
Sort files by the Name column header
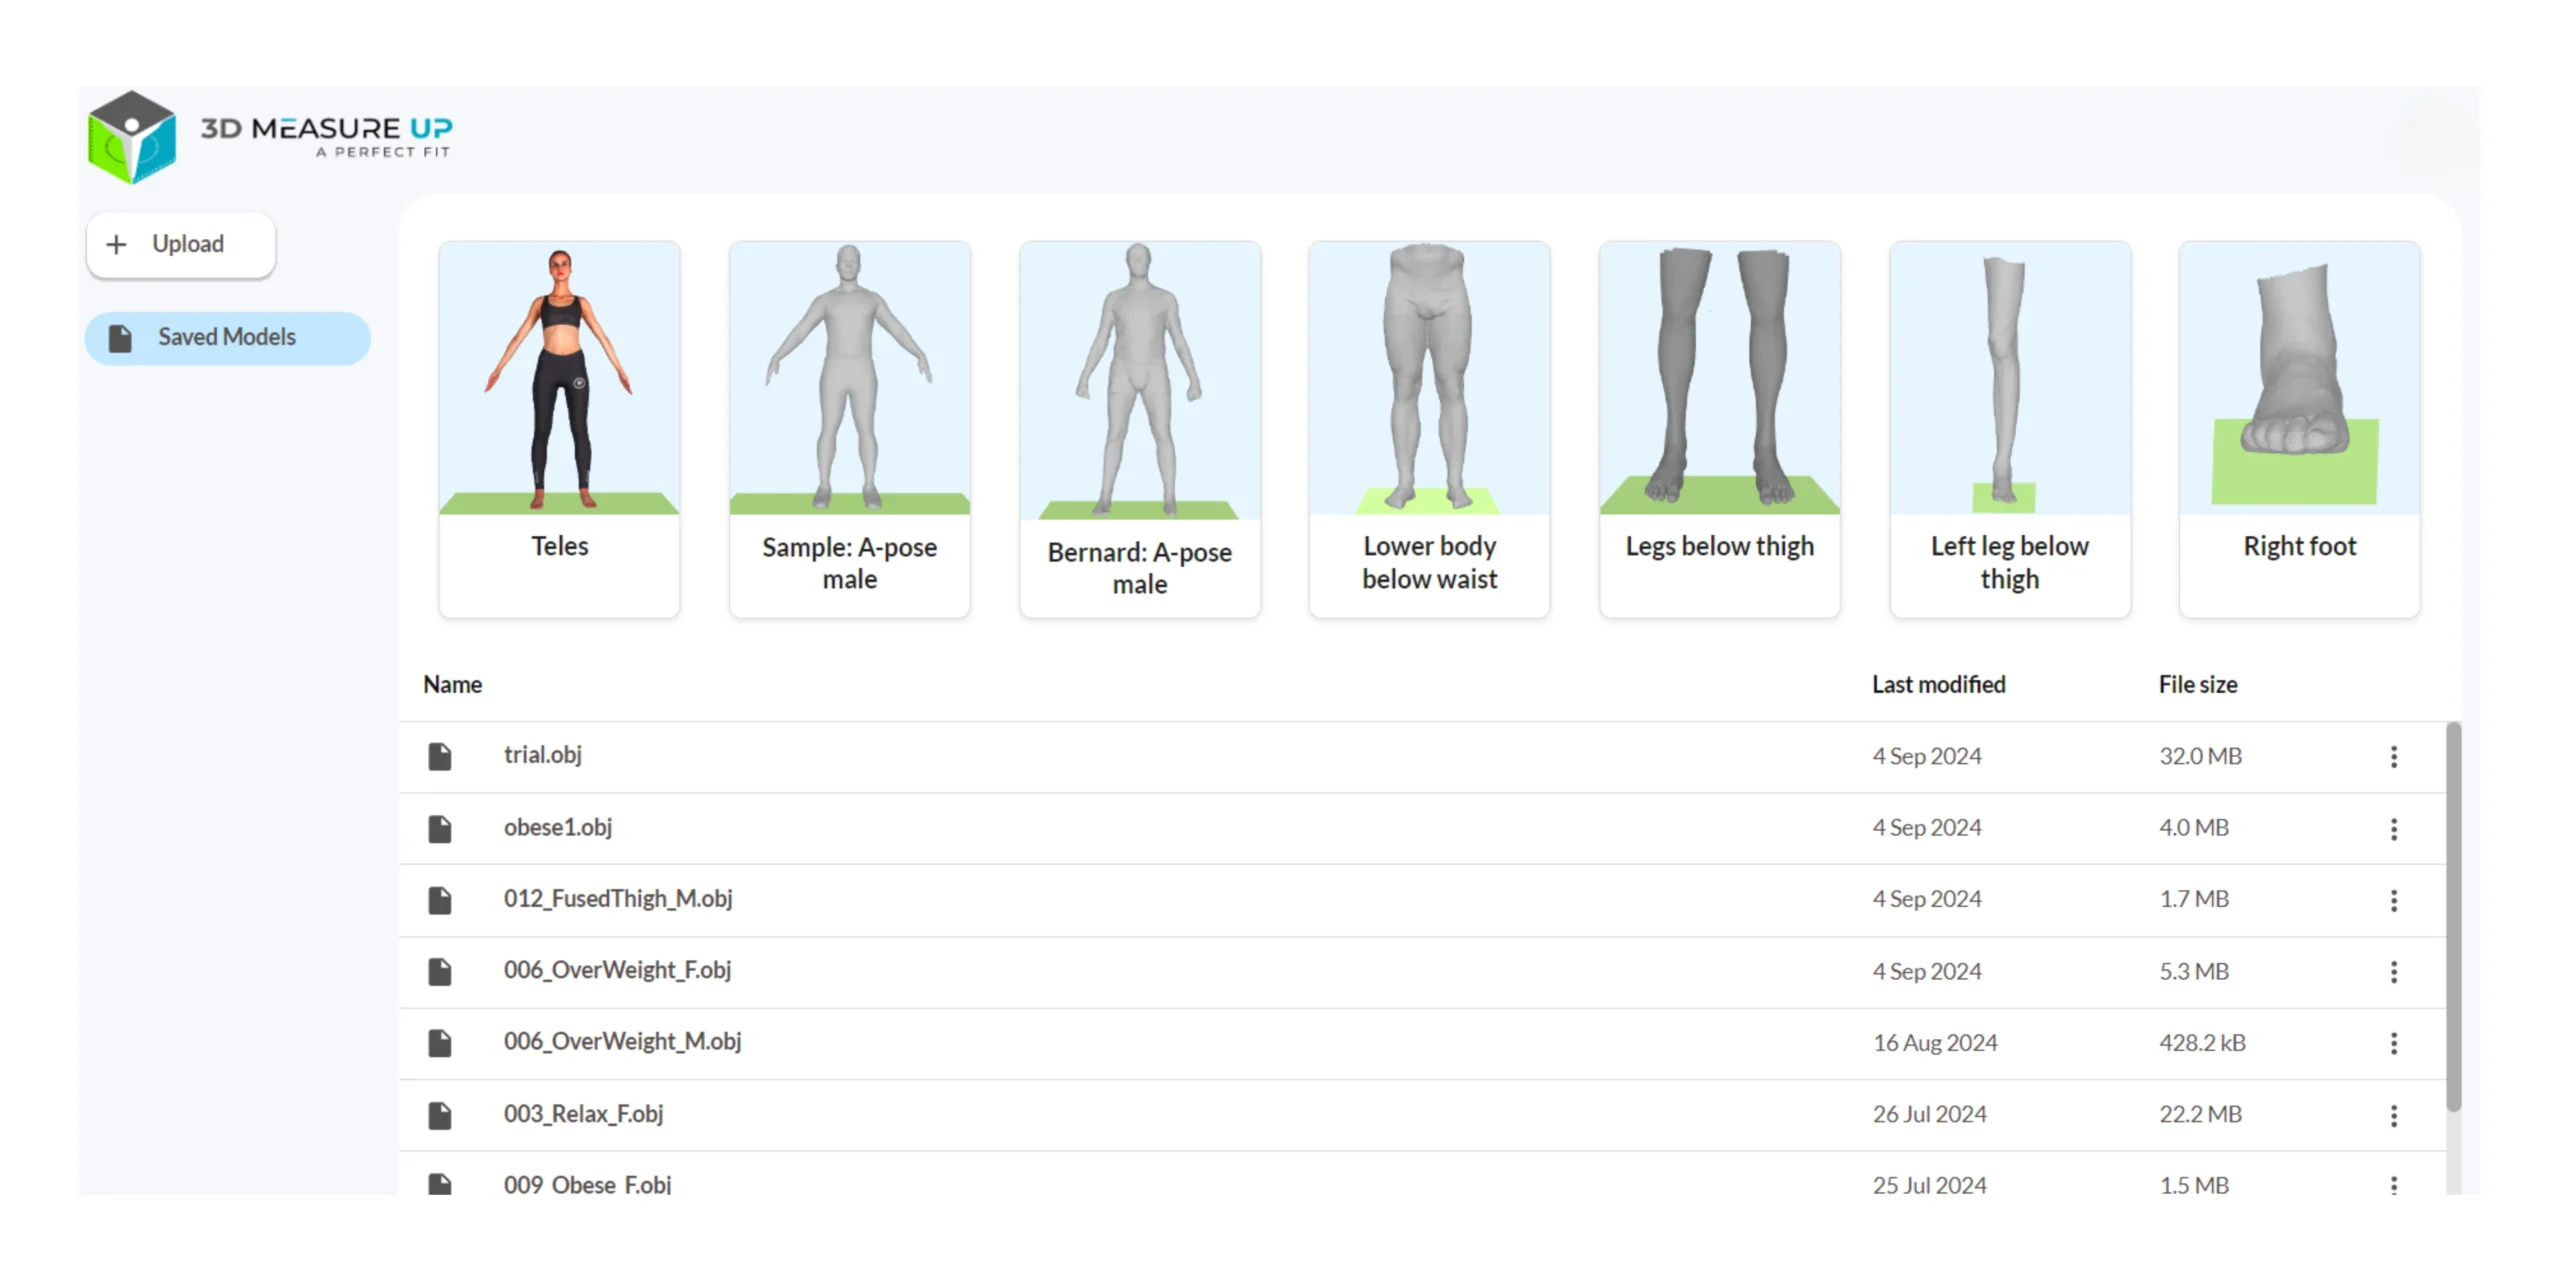(452, 684)
